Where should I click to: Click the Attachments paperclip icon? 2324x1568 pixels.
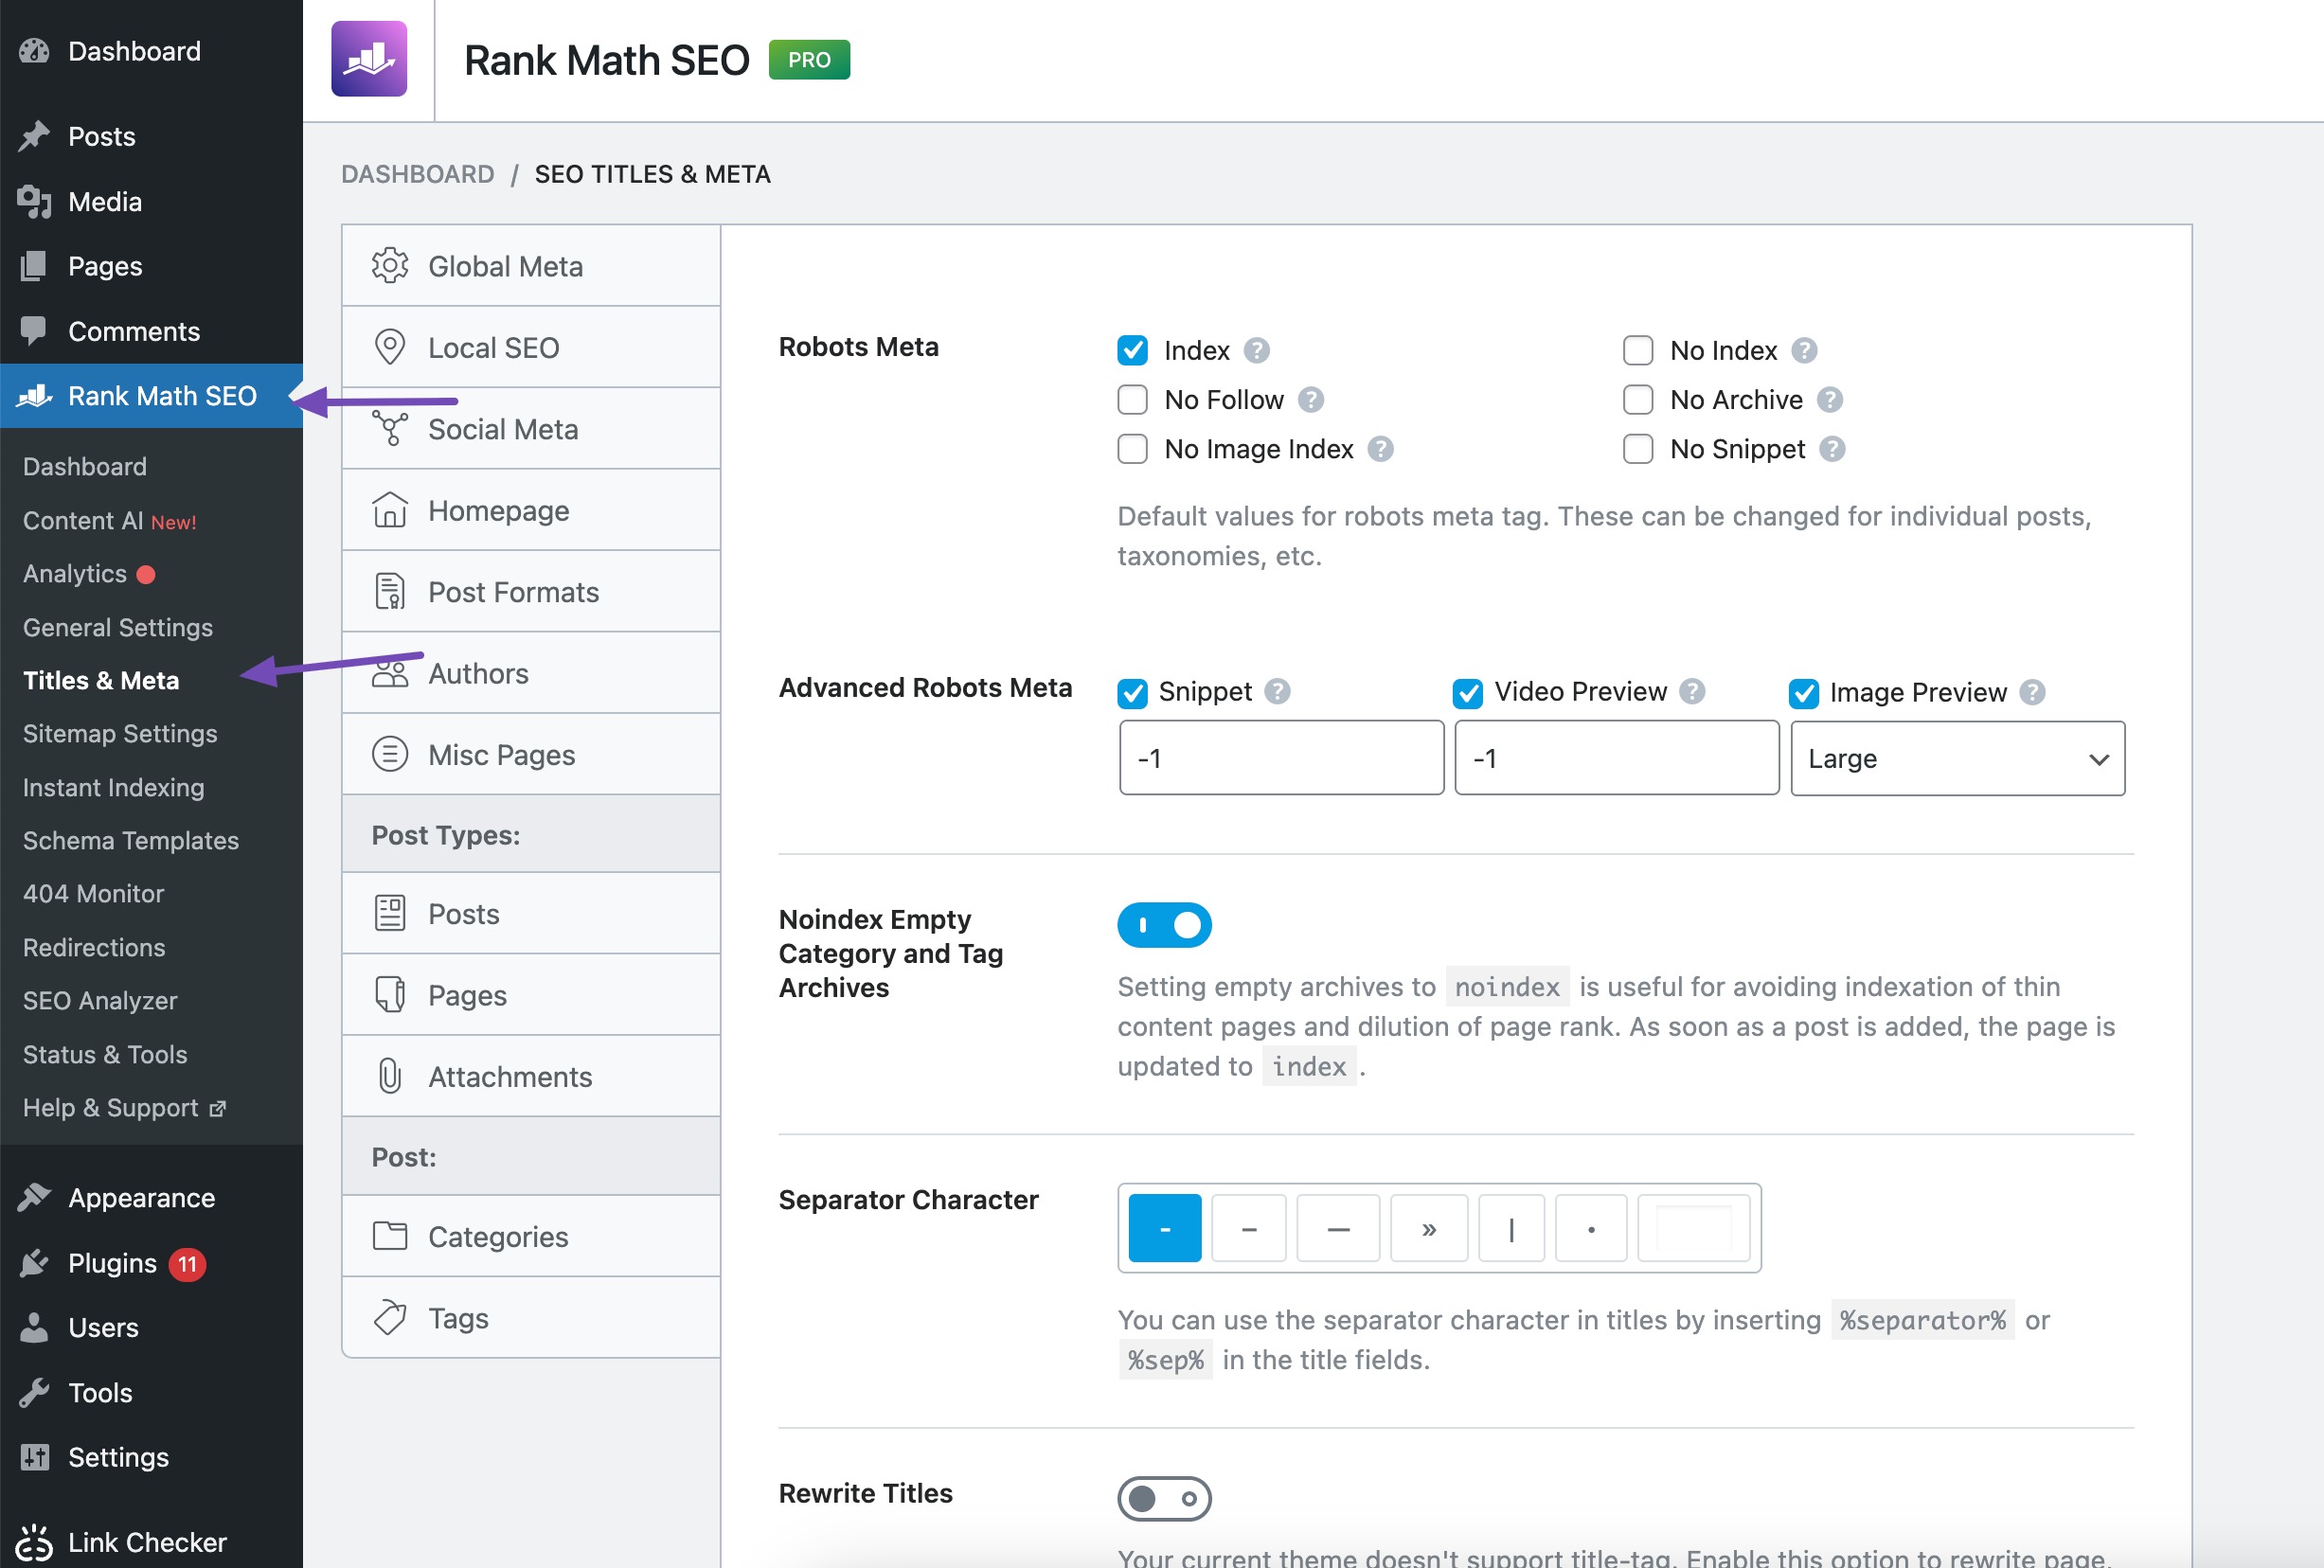coord(390,1076)
